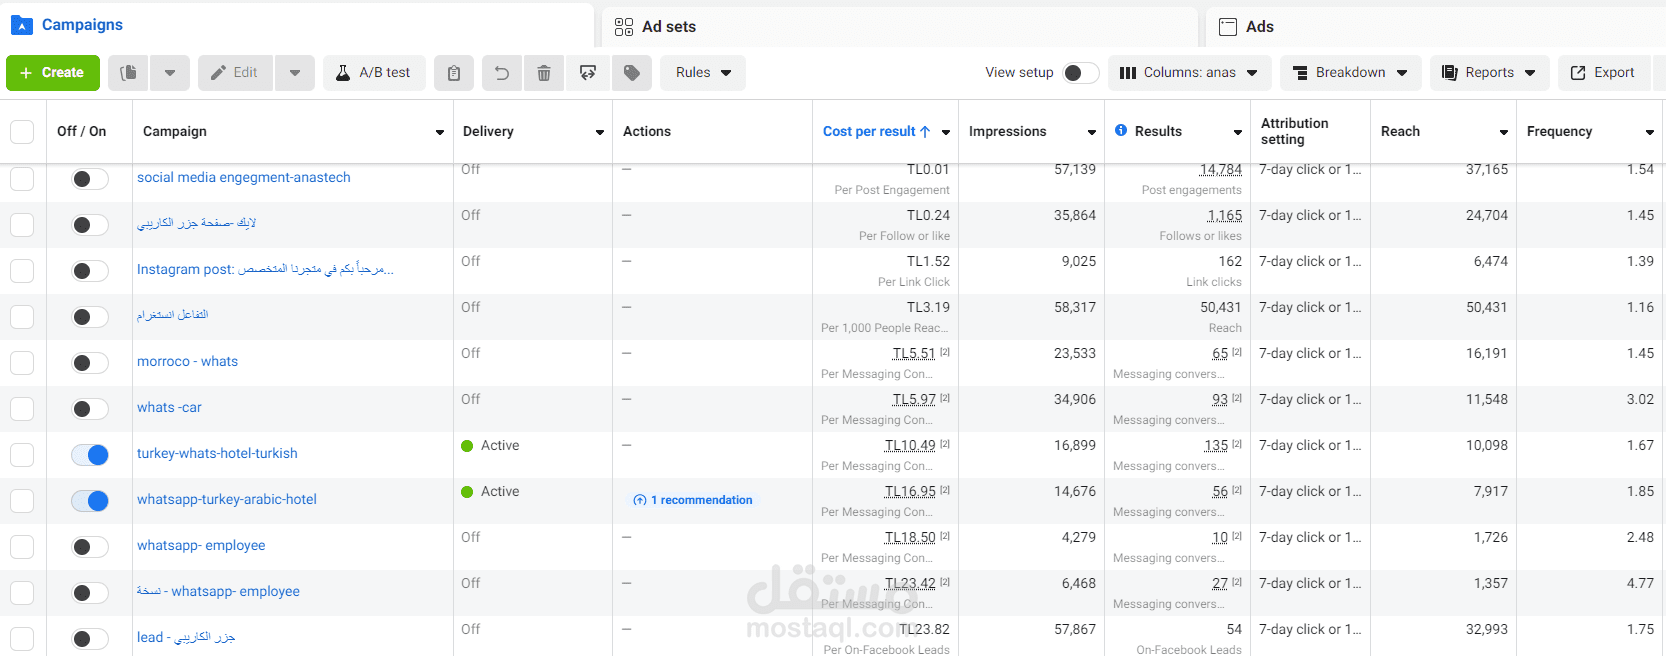Open the social media engegment-anastech campaign link
The height and width of the screenshot is (656, 1666).
click(x=244, y=177)
